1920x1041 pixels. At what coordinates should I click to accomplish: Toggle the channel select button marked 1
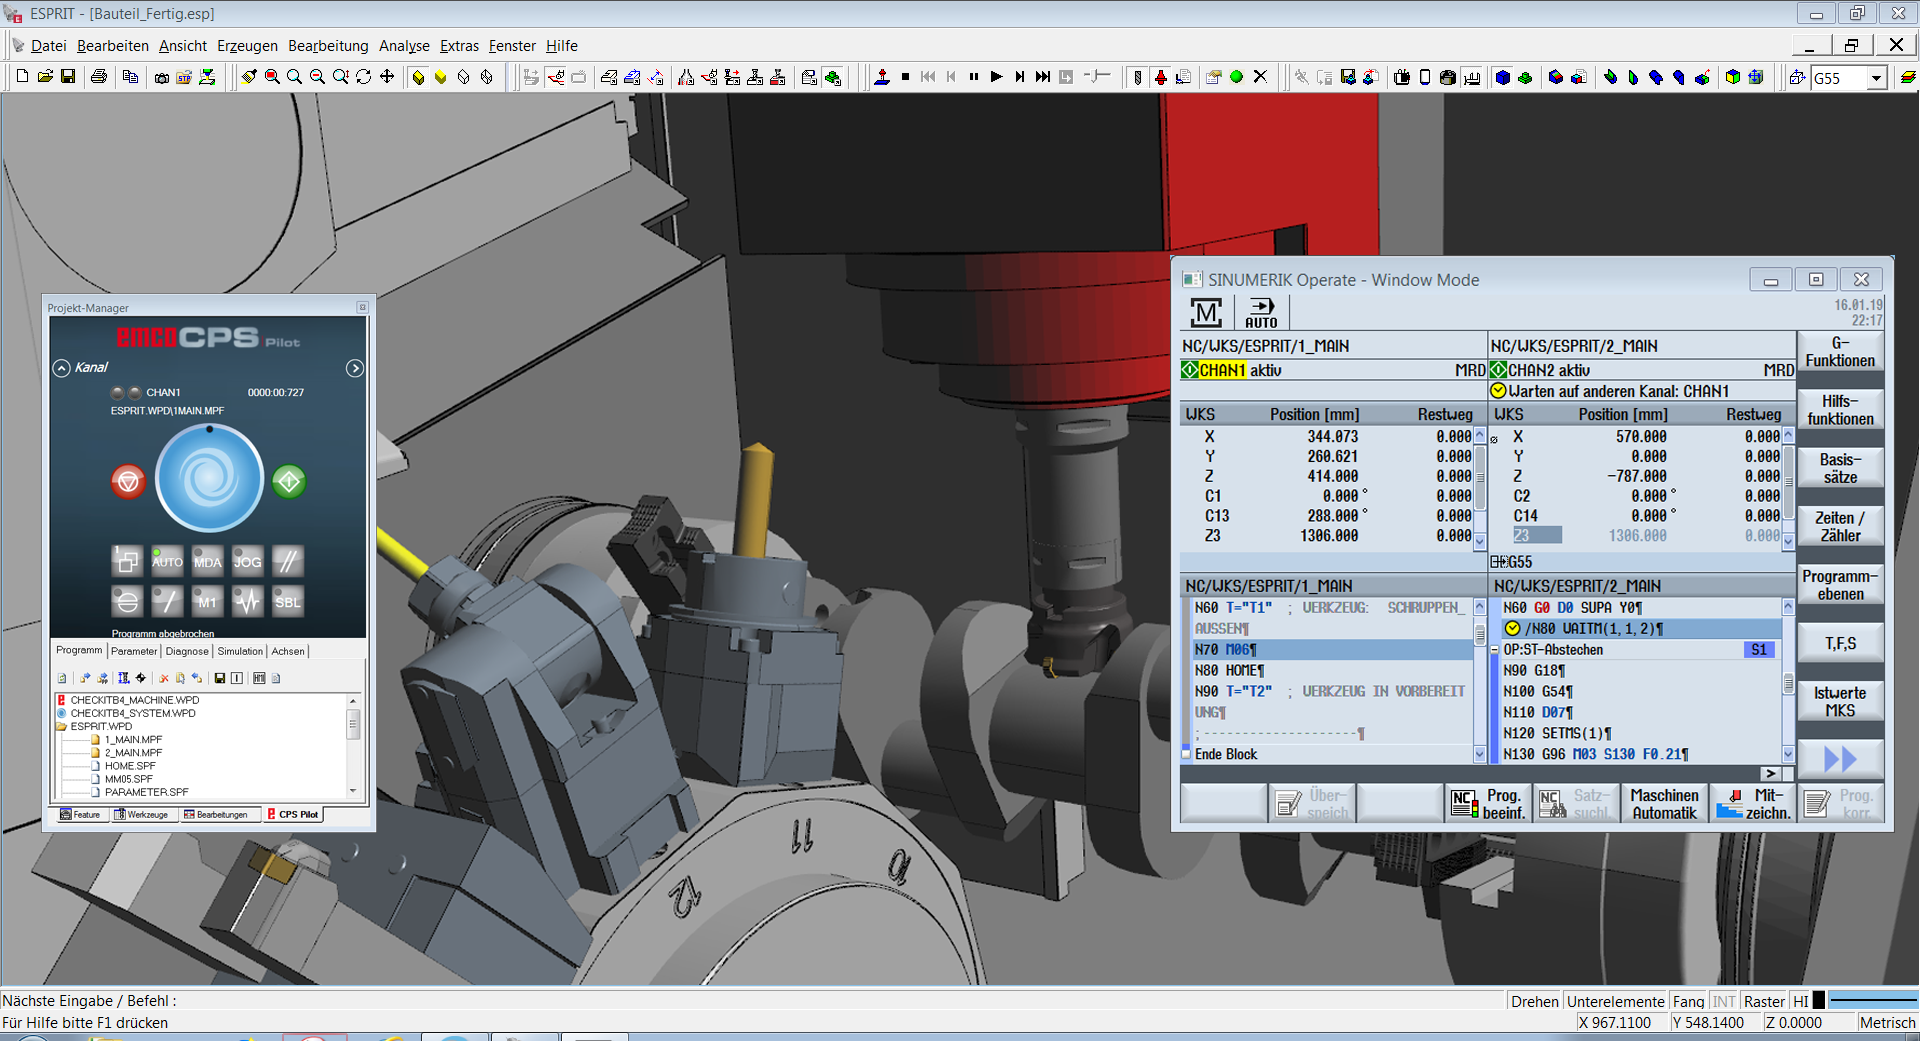127,561
